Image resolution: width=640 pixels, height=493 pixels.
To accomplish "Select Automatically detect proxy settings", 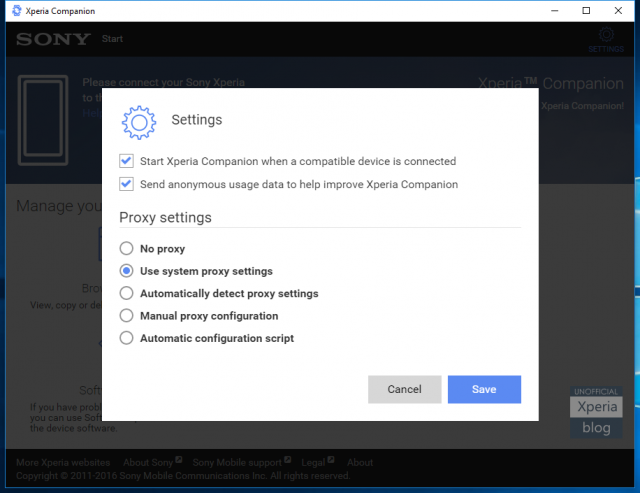I will (x=127, y=293).
